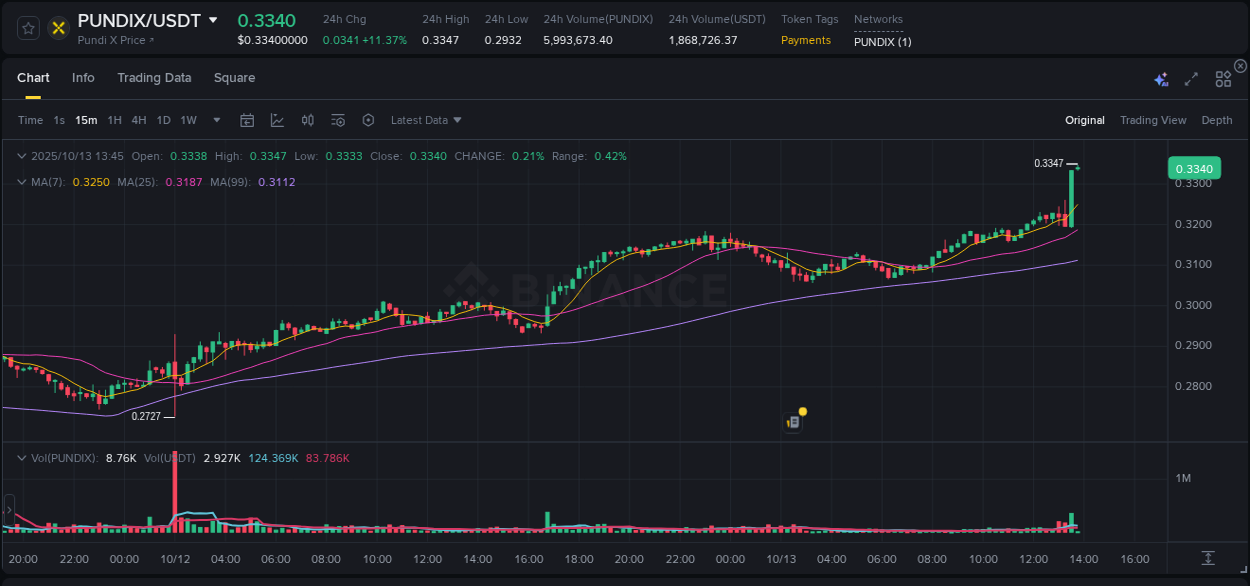Click the Payments token tag

click(806, 40)
